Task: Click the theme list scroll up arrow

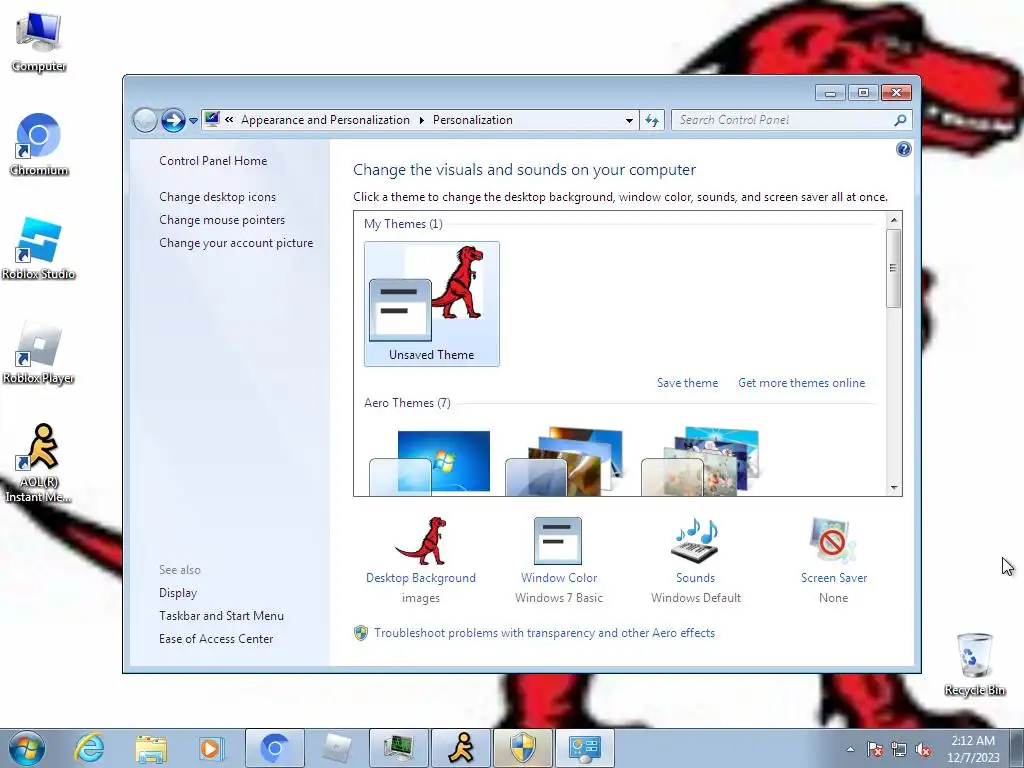Action: pos(893,220)
